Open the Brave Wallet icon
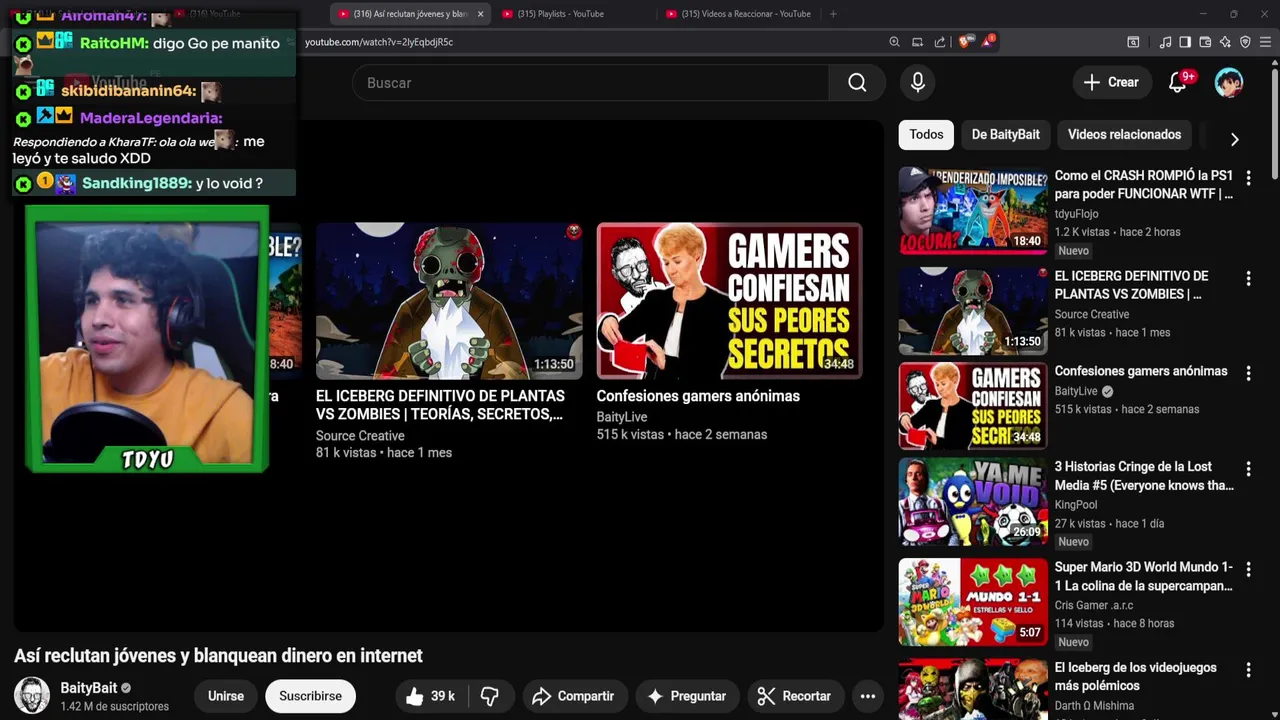 [1205, 42]
